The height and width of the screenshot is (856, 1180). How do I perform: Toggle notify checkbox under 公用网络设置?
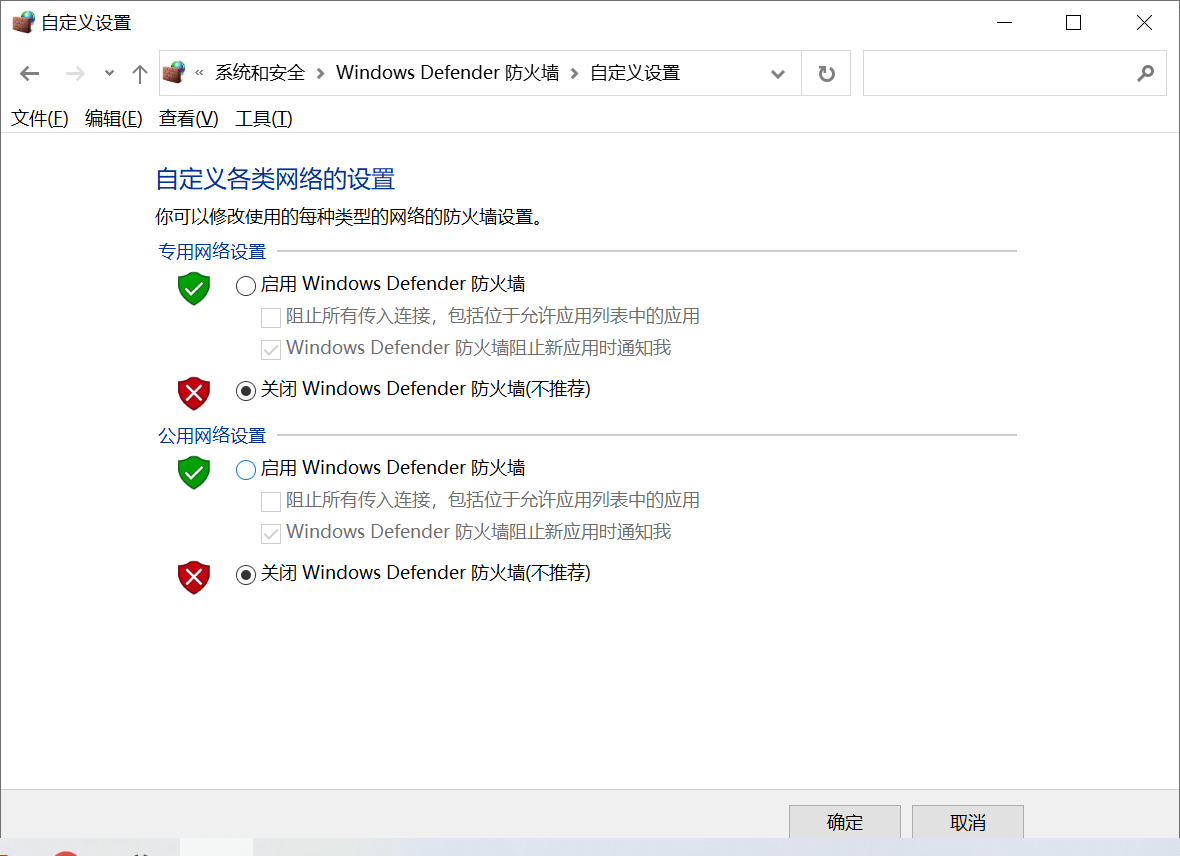click(x=271, y=534)
